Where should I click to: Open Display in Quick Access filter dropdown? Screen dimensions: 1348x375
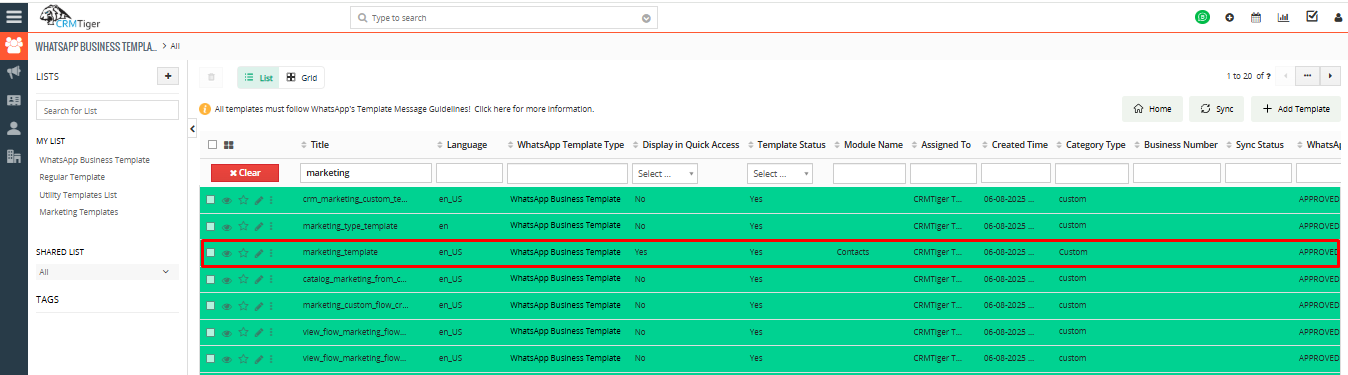pos(665,173)
